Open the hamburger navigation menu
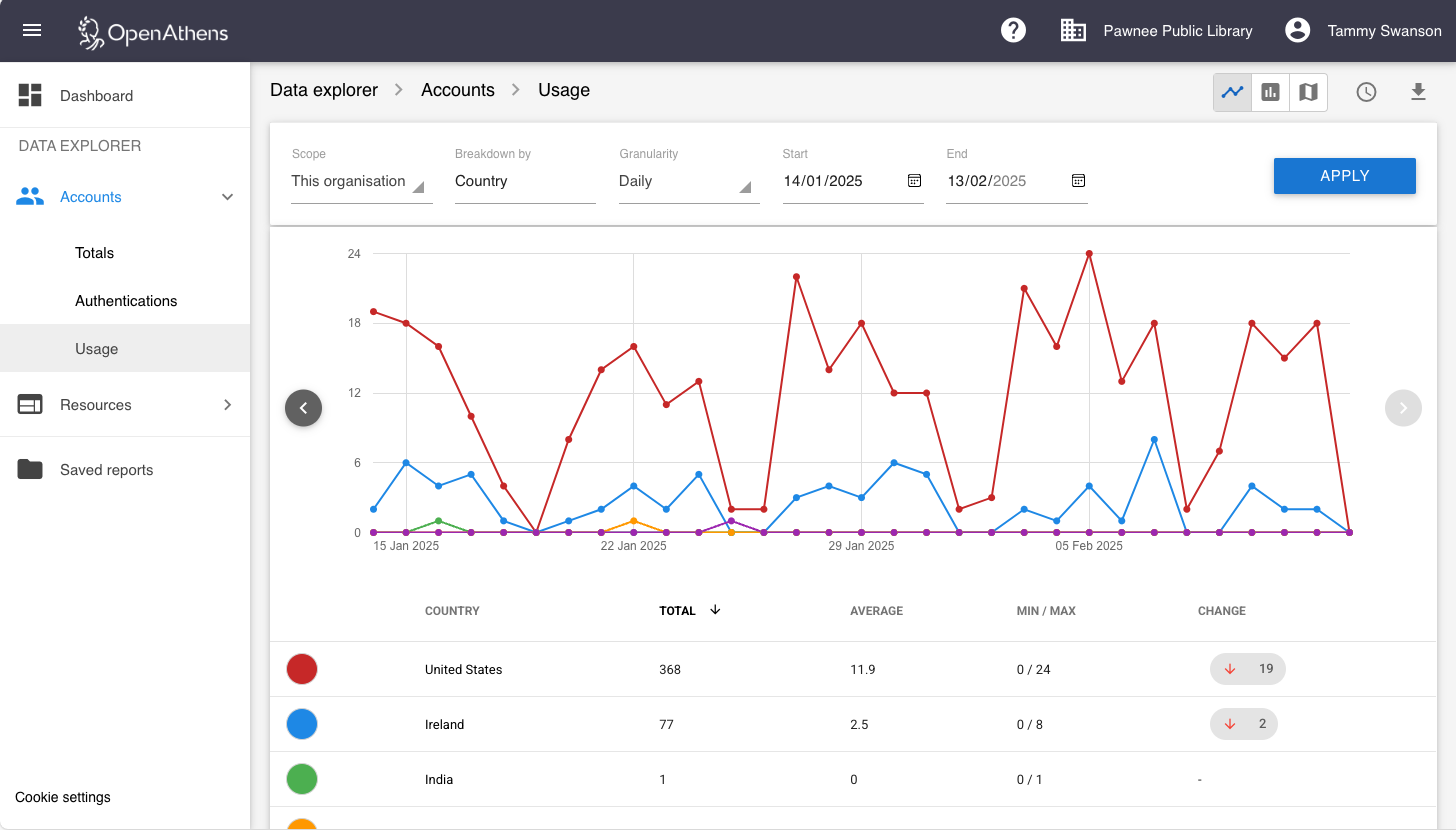This screenshot has height=830, width=1456. tap(31, 30)
